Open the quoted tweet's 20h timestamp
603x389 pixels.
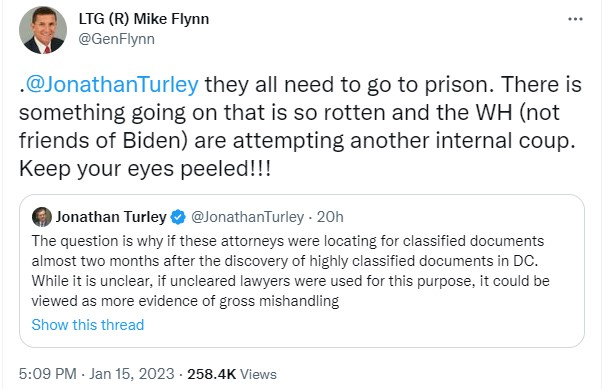pos(330,217)
